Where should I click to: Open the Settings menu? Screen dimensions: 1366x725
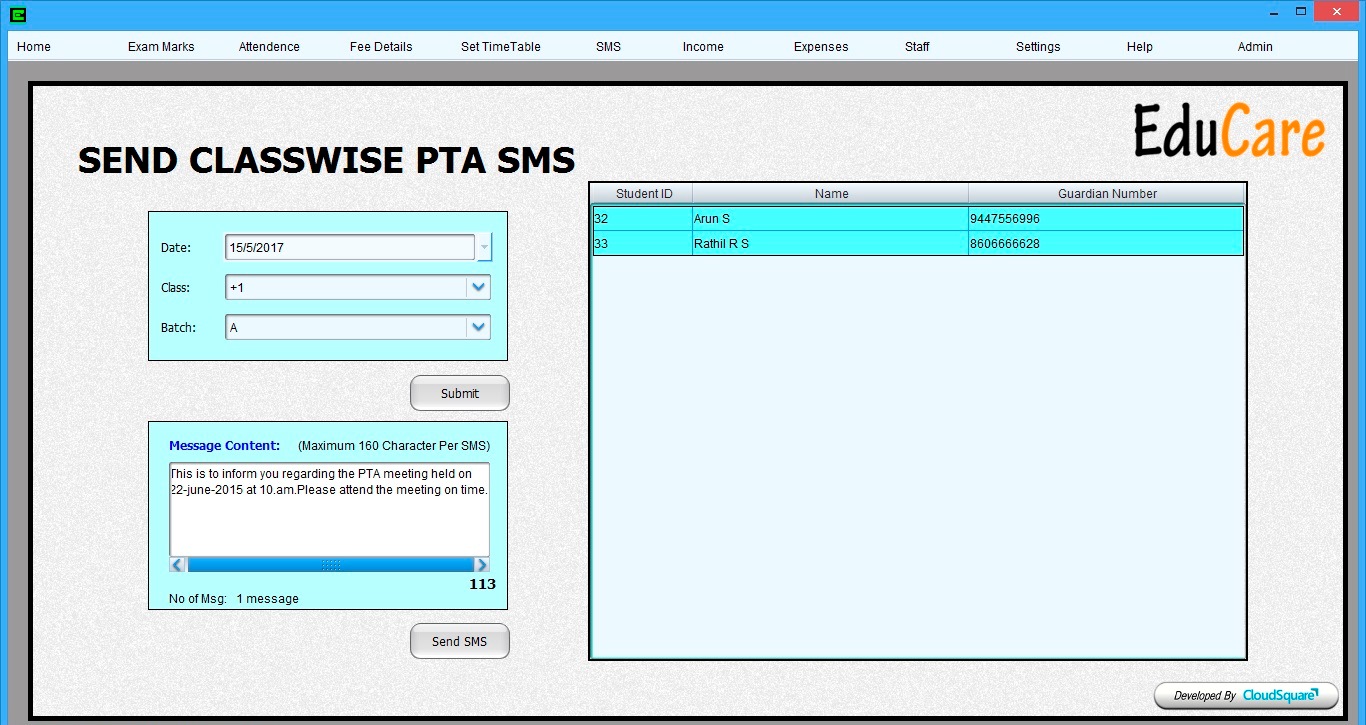(x=1038, y=47)
